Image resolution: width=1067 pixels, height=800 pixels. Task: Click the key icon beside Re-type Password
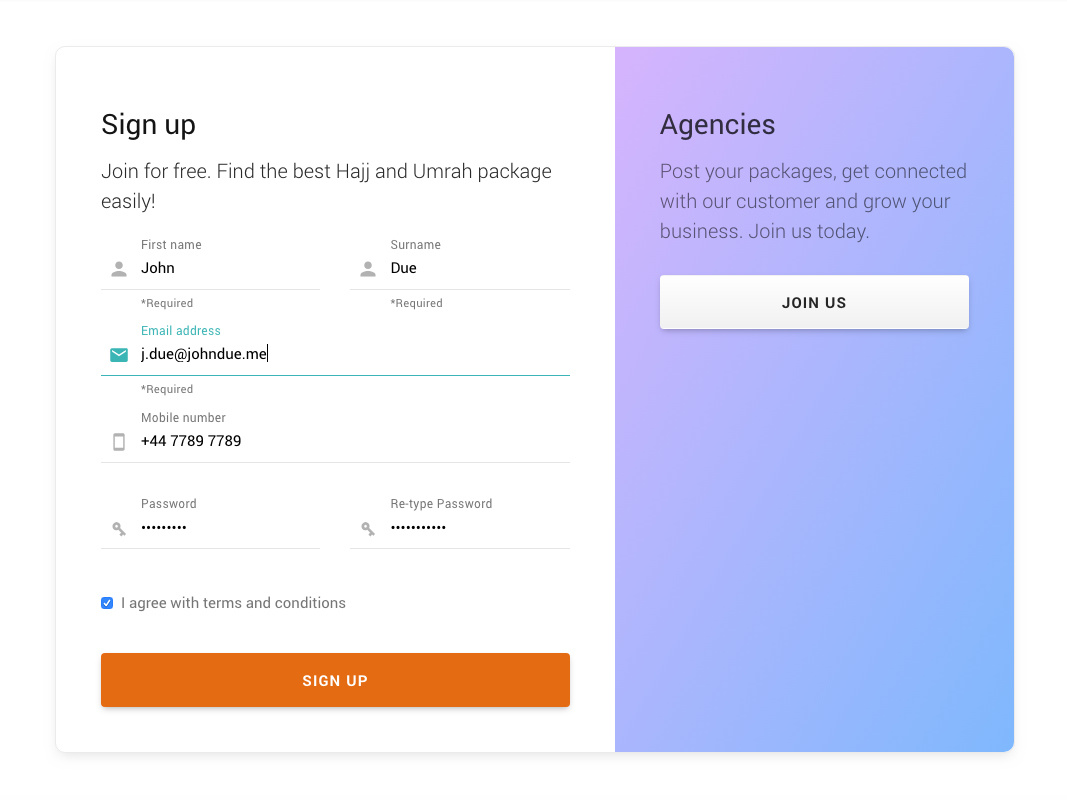(x=367, y=527)
